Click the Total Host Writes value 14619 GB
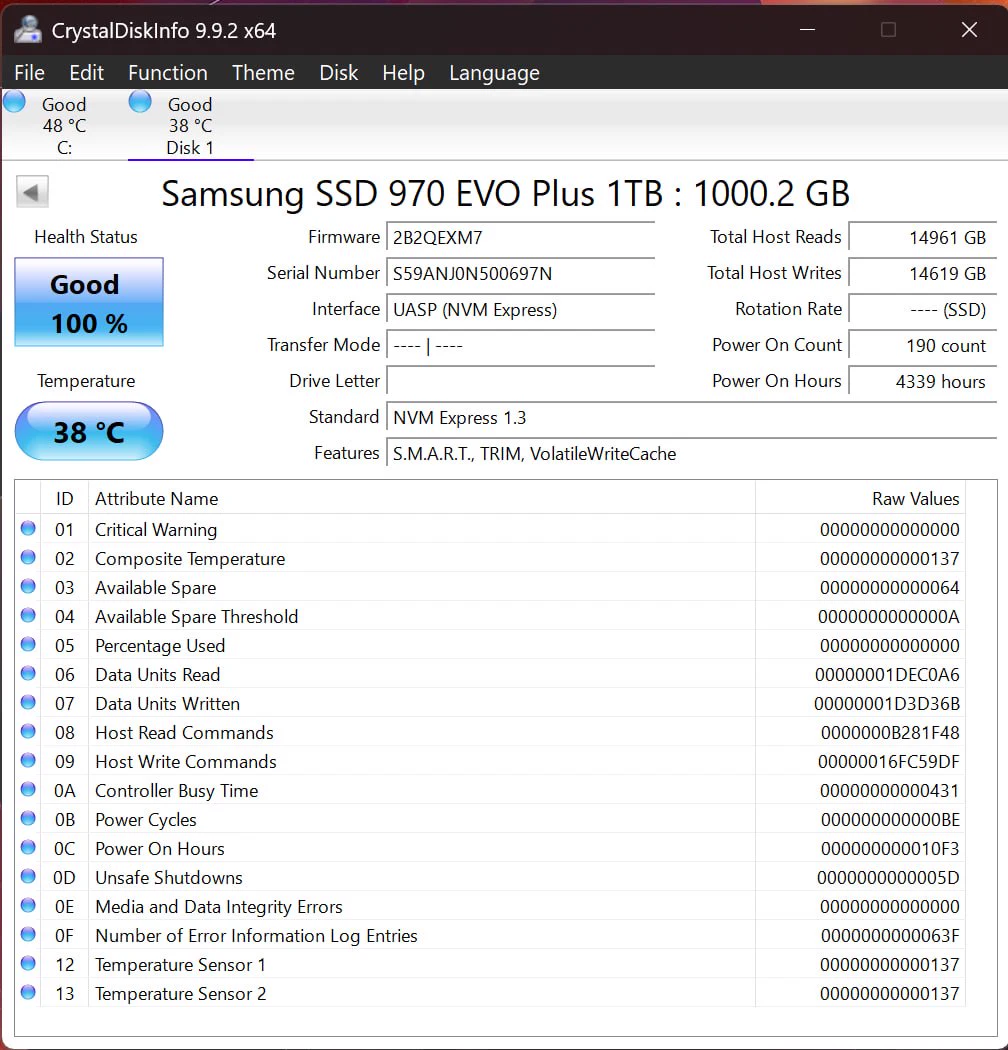The width and height of the screenshot is (1008, 1050). click(922, 274)
